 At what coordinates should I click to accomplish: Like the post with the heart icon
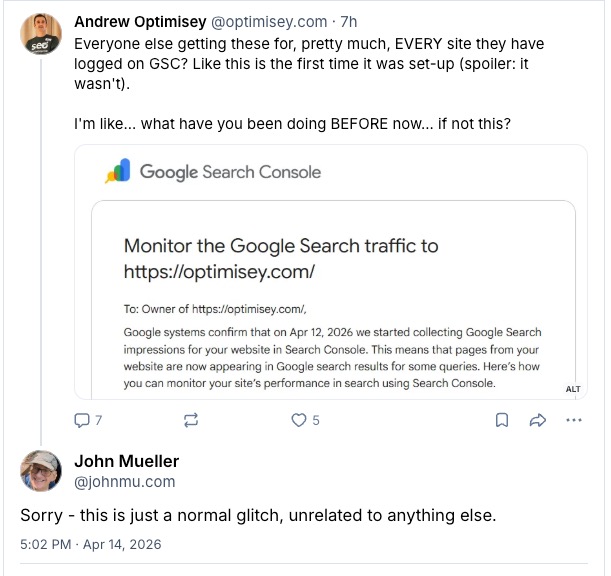click(298, 421)
